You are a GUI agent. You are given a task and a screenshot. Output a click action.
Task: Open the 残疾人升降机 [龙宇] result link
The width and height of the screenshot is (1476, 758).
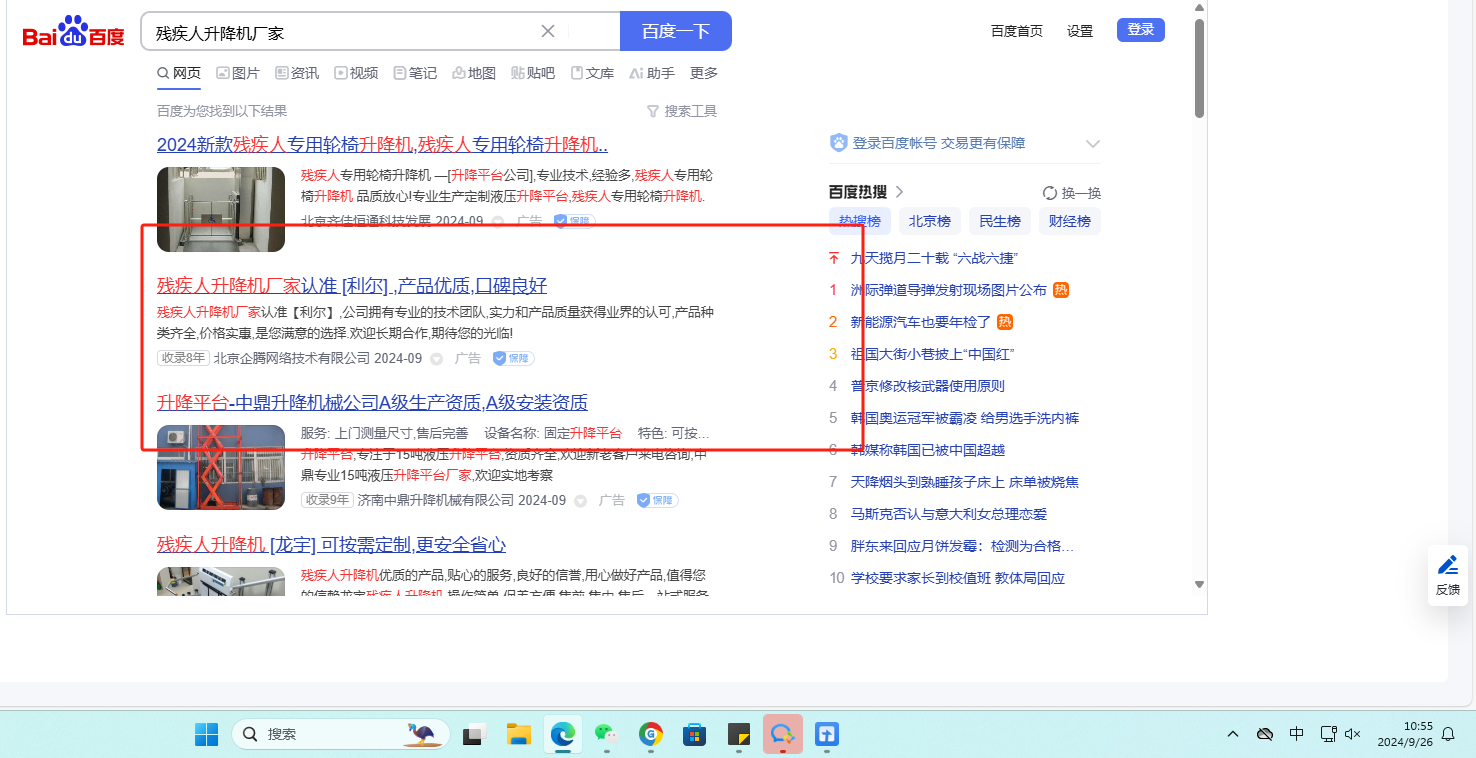pyautogui.click(x=331, y=545)
